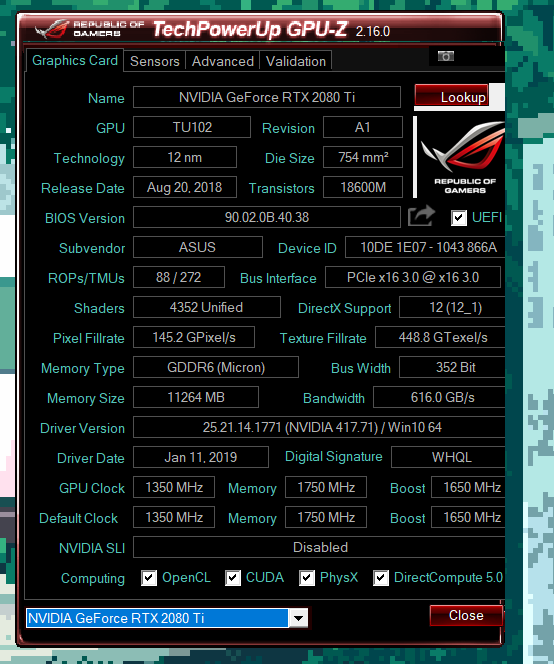Click the DirectX Support value 12 (12_1)

[452, 307]
